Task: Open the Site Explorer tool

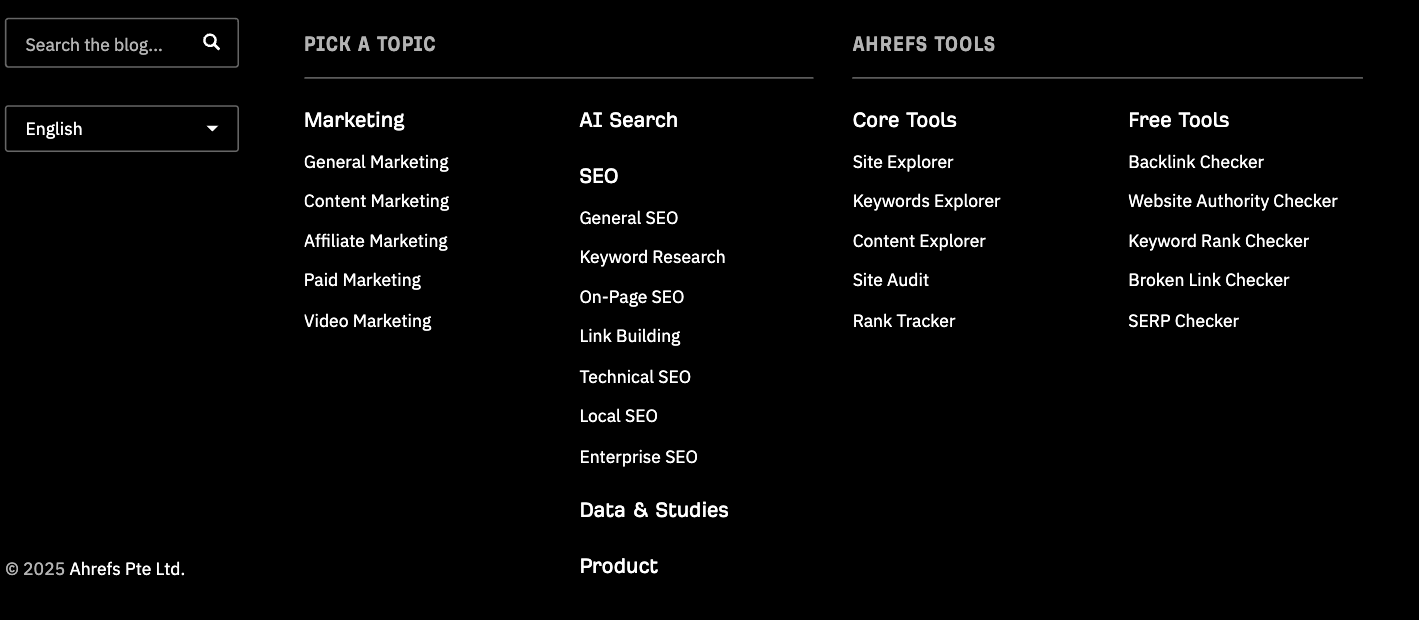Action: pyautogui.click(x=902, y=161)
